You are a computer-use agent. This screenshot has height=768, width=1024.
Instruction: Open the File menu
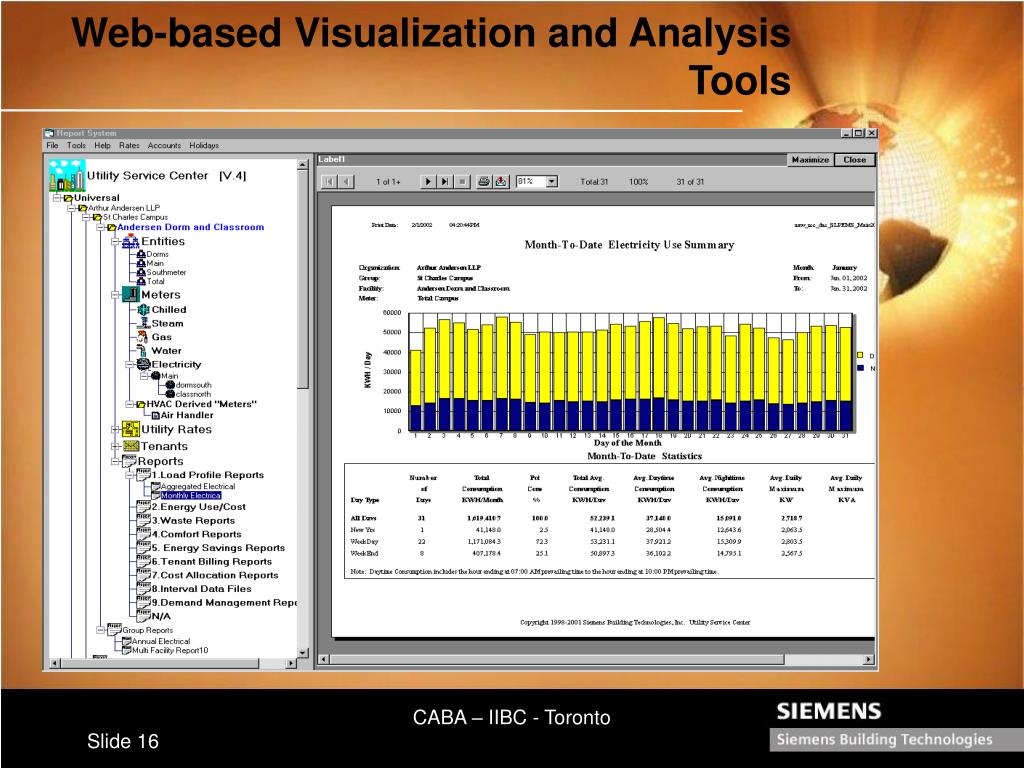(52, 146)
